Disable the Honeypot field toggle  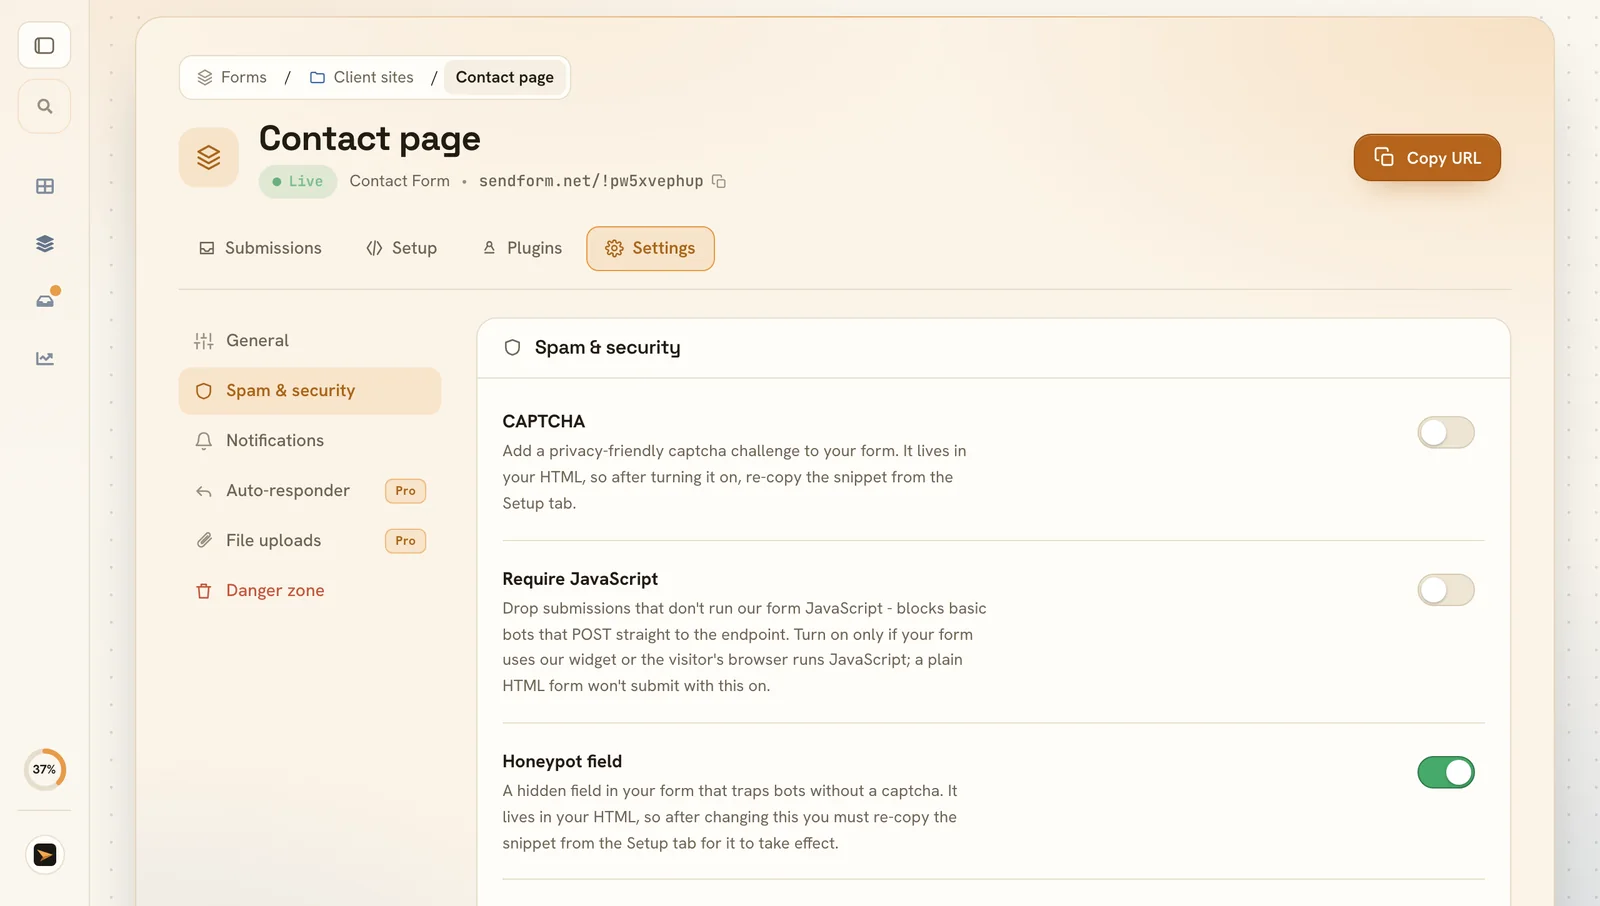[1446, 773]
